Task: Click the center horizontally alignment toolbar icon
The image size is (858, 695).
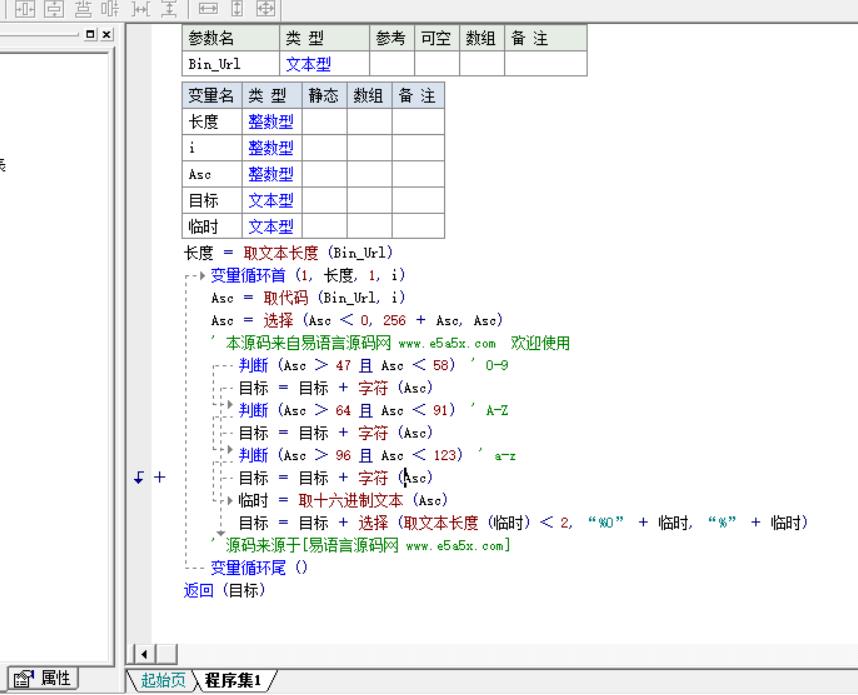Action: pyautogui.click(x=25, y=8)
